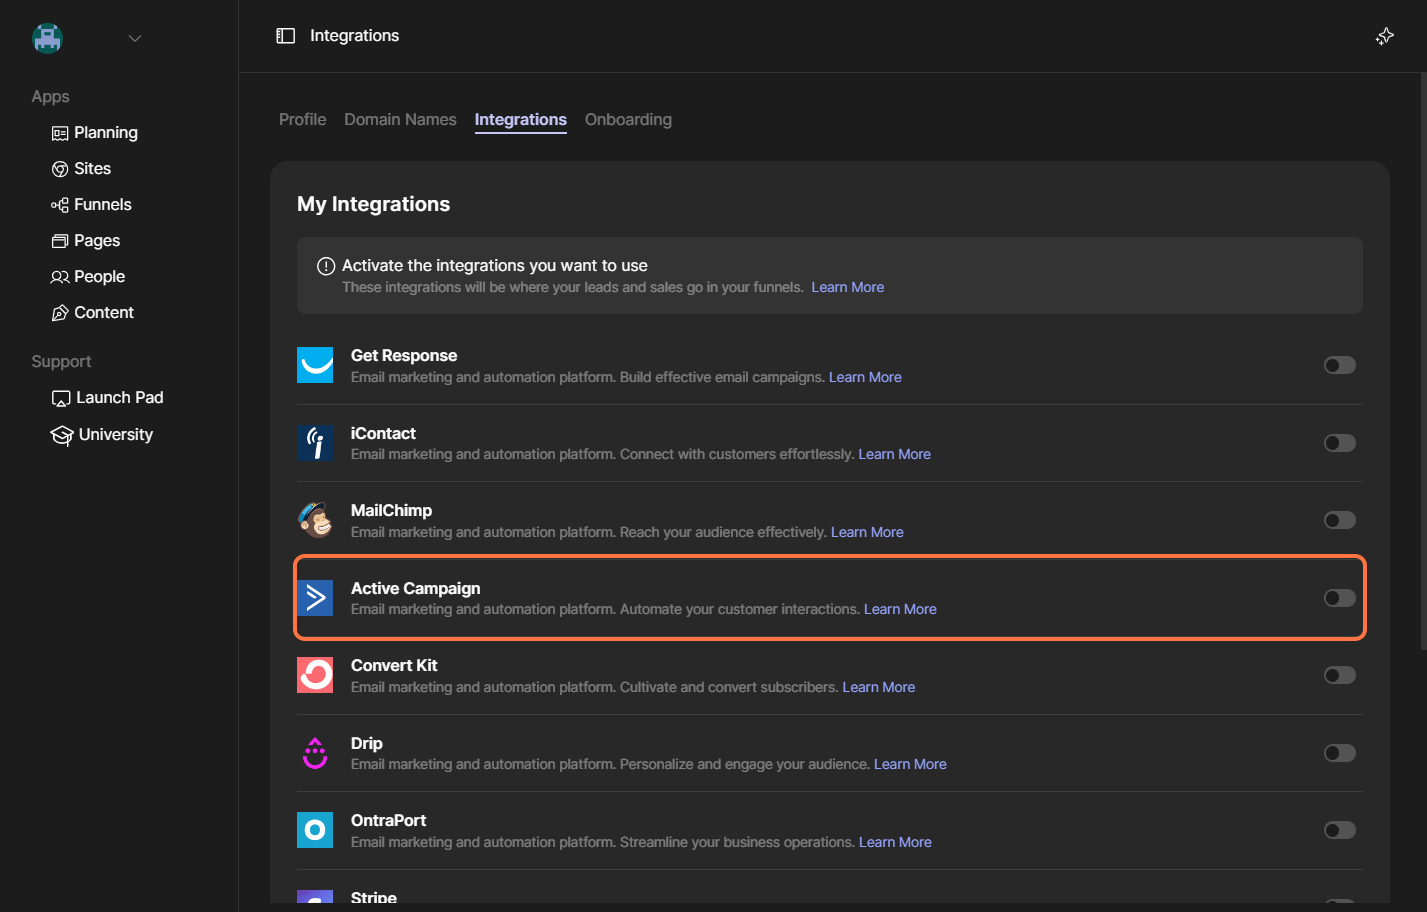The width and height of the screenshot is (1427, 912).
Task: Click the Planning icon in sidebar
Action: click(60, 133)
